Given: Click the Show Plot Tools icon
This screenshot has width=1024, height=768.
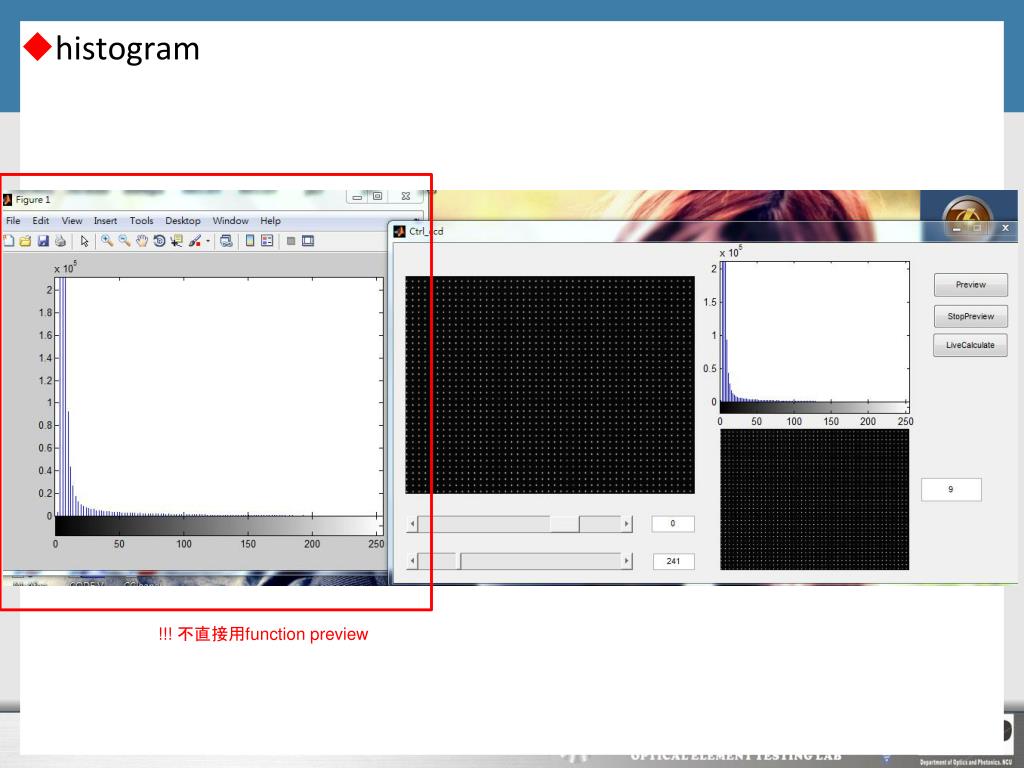Looking at the screenshot, I should pos(308,241).
